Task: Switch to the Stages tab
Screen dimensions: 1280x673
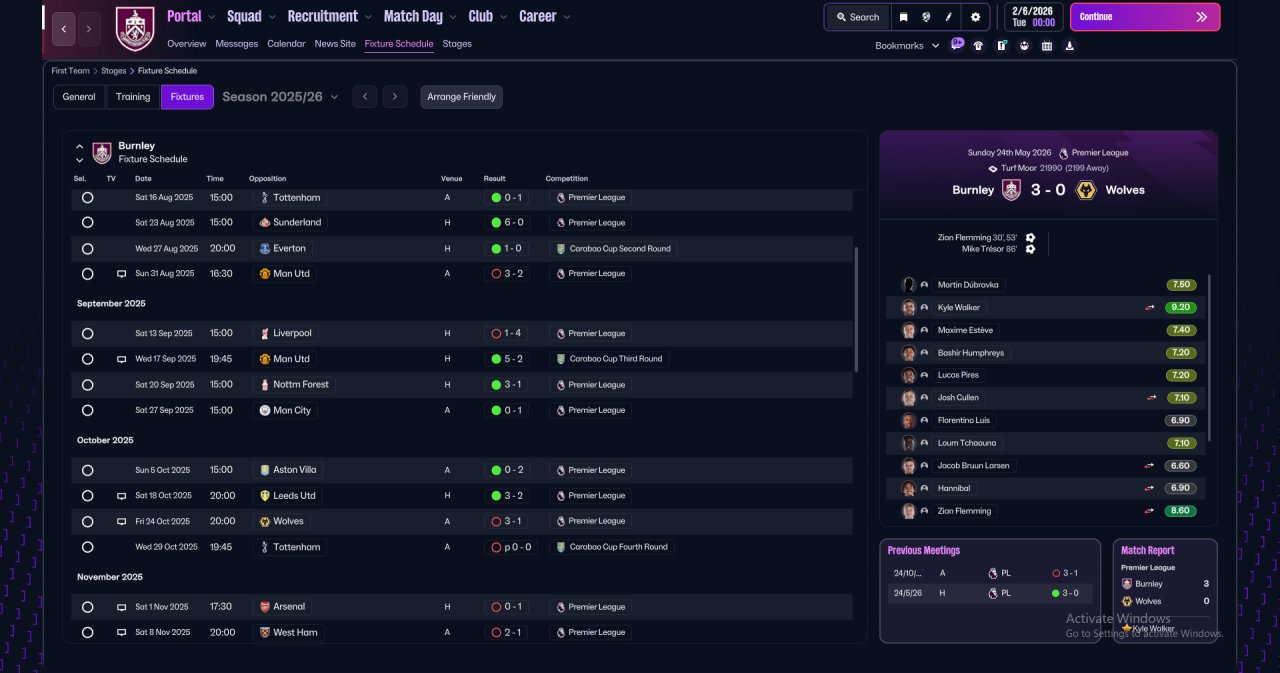Action: pos(457,44)
